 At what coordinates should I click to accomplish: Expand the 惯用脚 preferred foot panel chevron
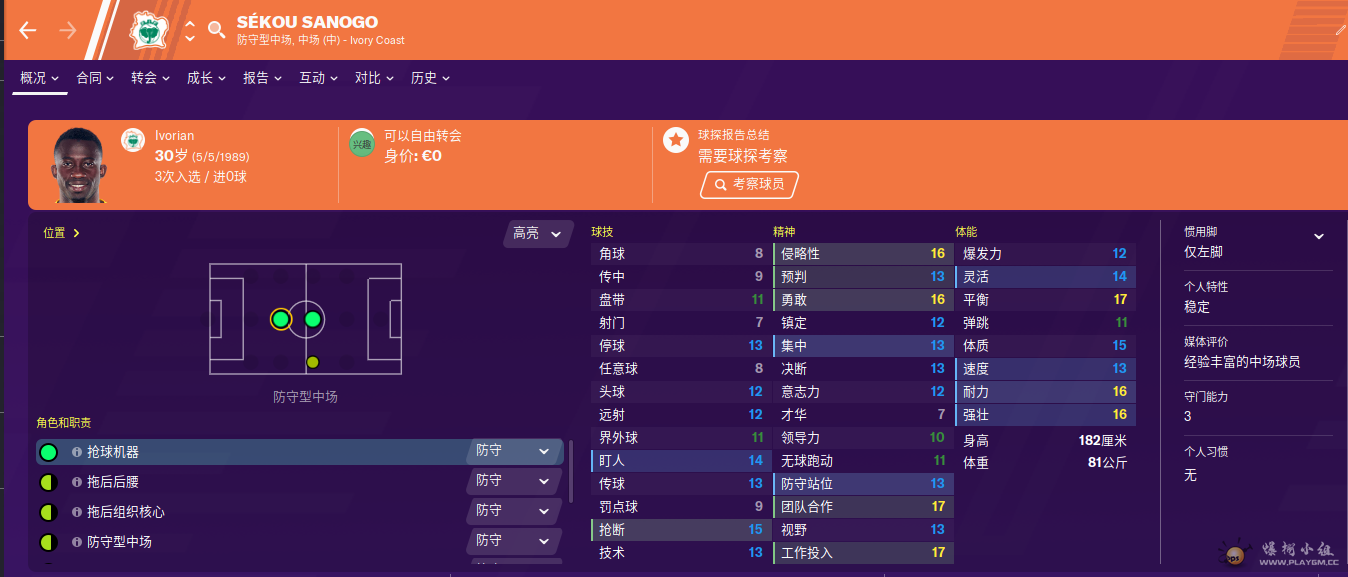click(1318, 236)
